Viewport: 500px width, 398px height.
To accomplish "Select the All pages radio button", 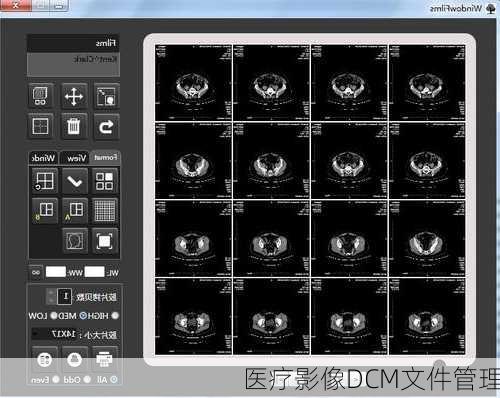I will [x=114, y=379].
